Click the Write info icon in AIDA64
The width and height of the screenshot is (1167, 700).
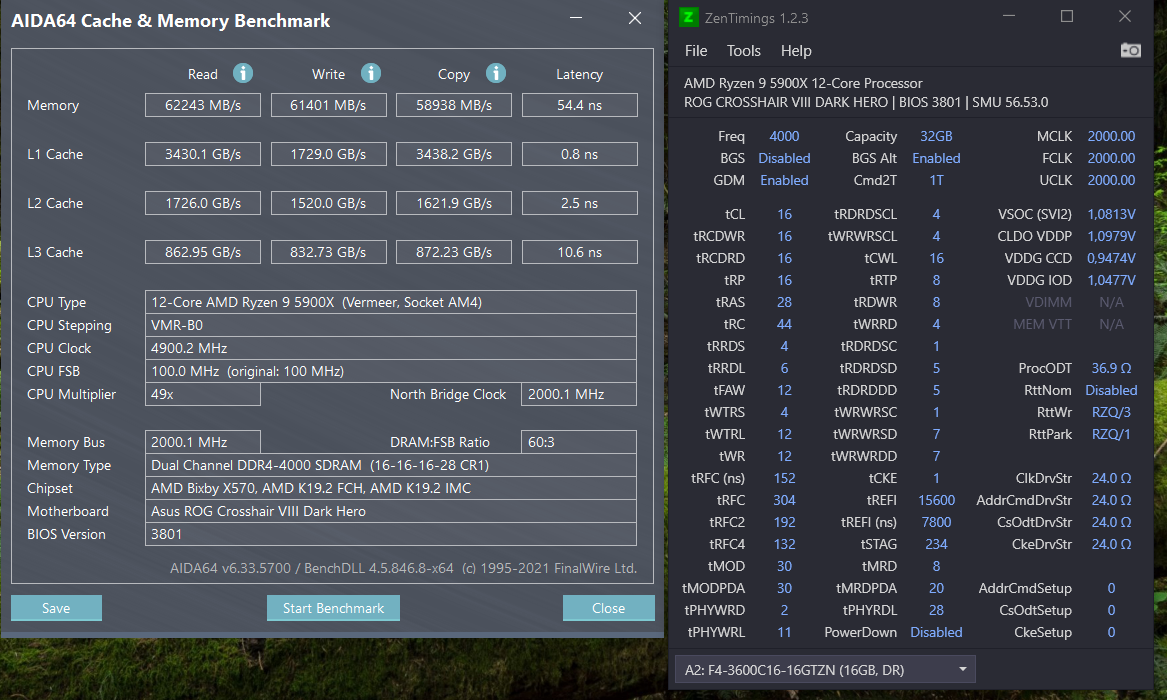pyautogui.click(x=371, y=73)
